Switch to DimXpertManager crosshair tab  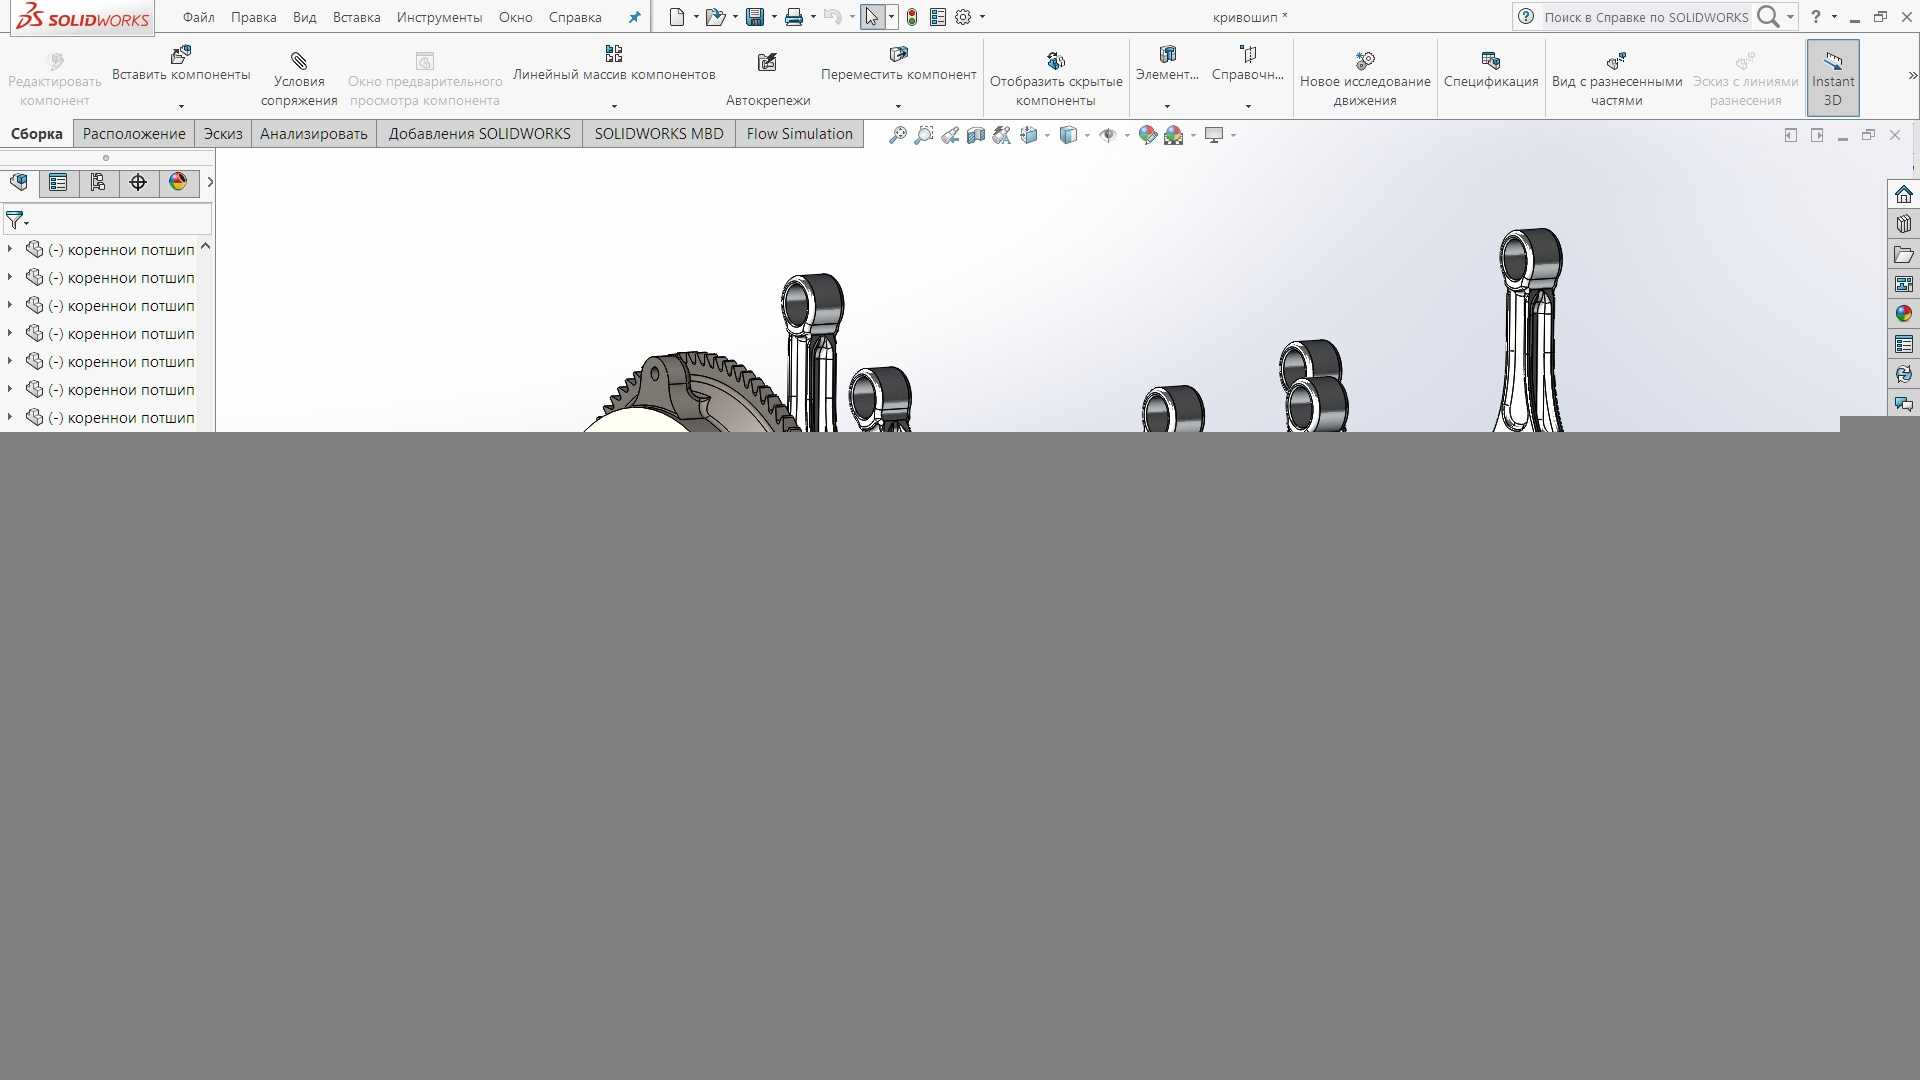138,182
